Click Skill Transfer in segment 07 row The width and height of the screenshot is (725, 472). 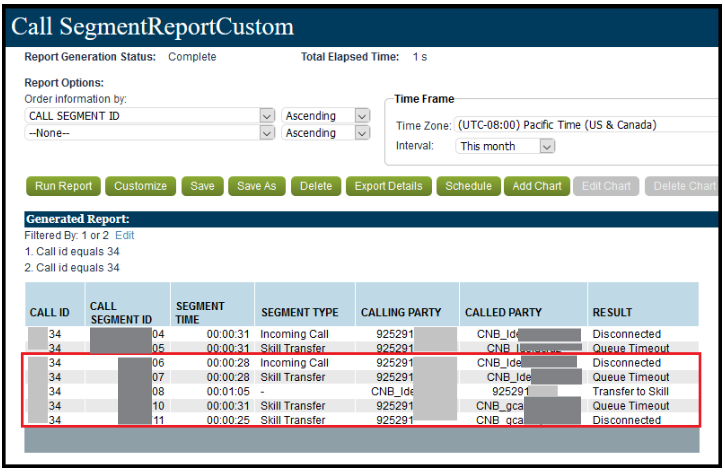(x=293, y=377)
